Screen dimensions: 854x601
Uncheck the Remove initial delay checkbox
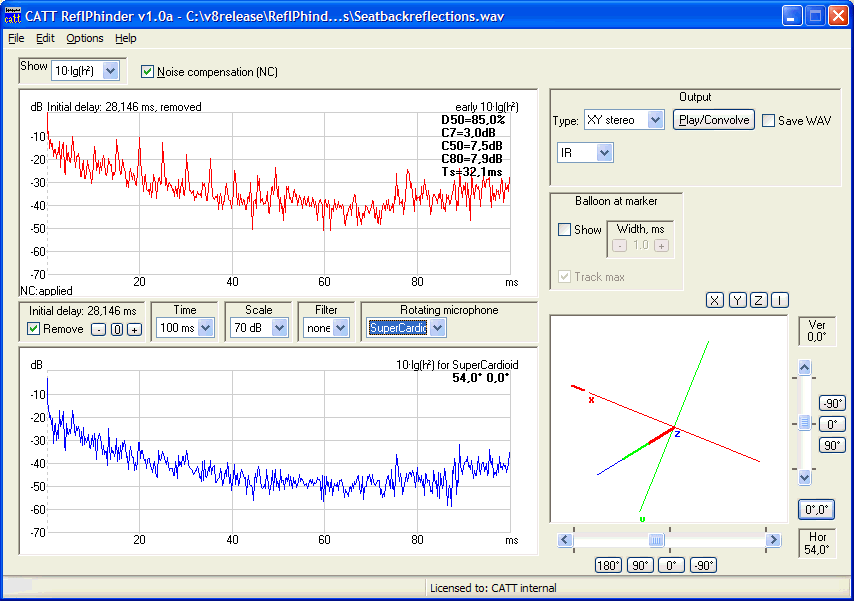[x=34, y=329]
